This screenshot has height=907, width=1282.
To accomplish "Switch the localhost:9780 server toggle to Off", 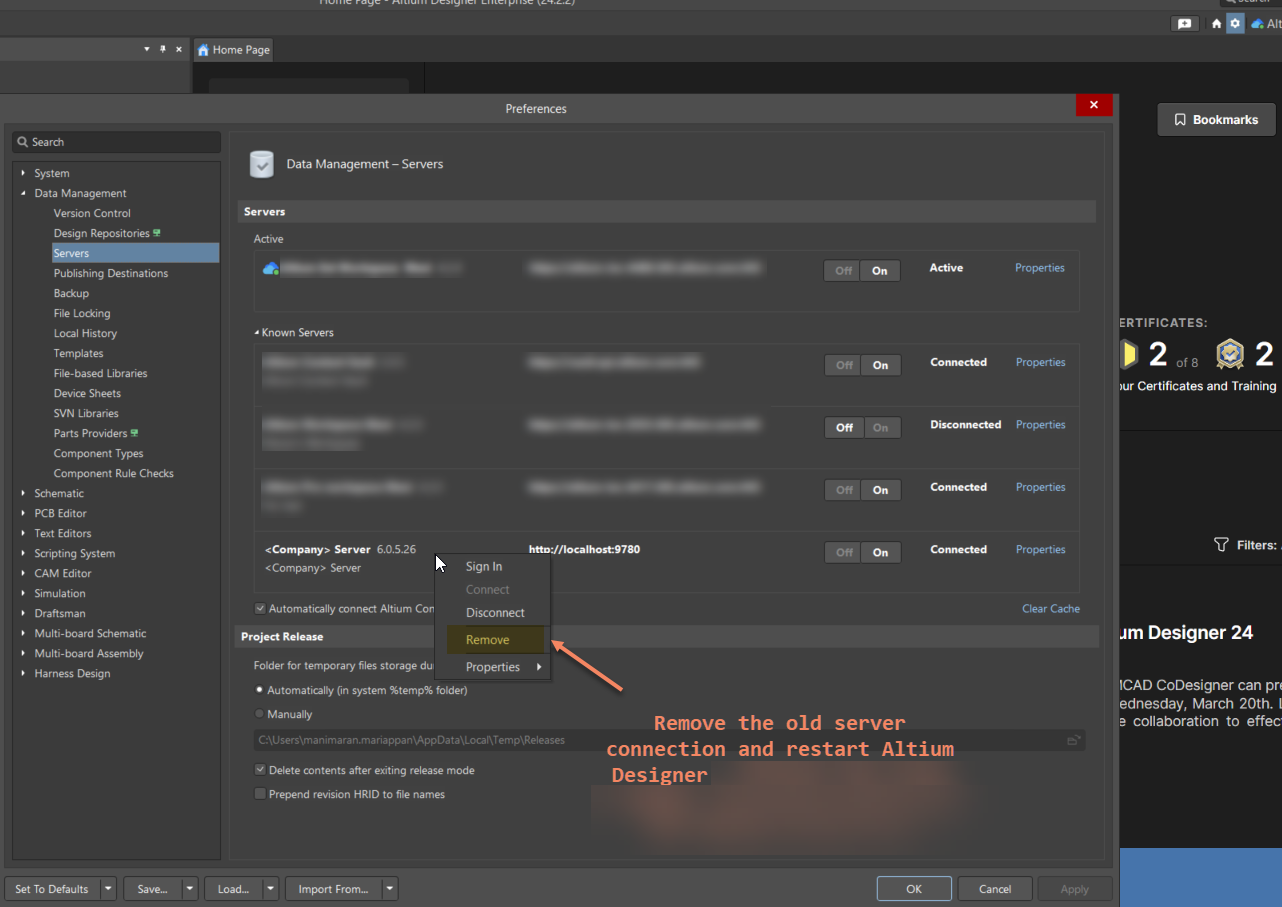I will [844, 552].
